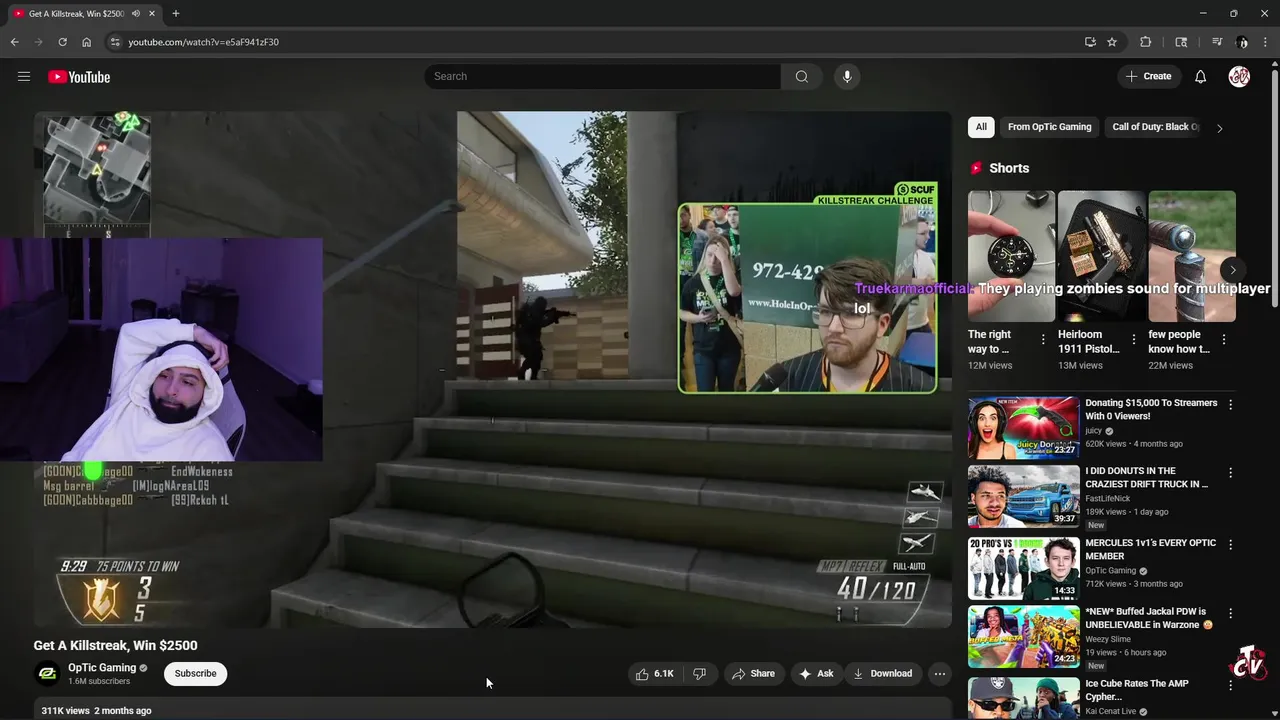Expand description at 311K views text
Image resolution: width=1280 pixels, height=720 pixels.
(96, 710)
